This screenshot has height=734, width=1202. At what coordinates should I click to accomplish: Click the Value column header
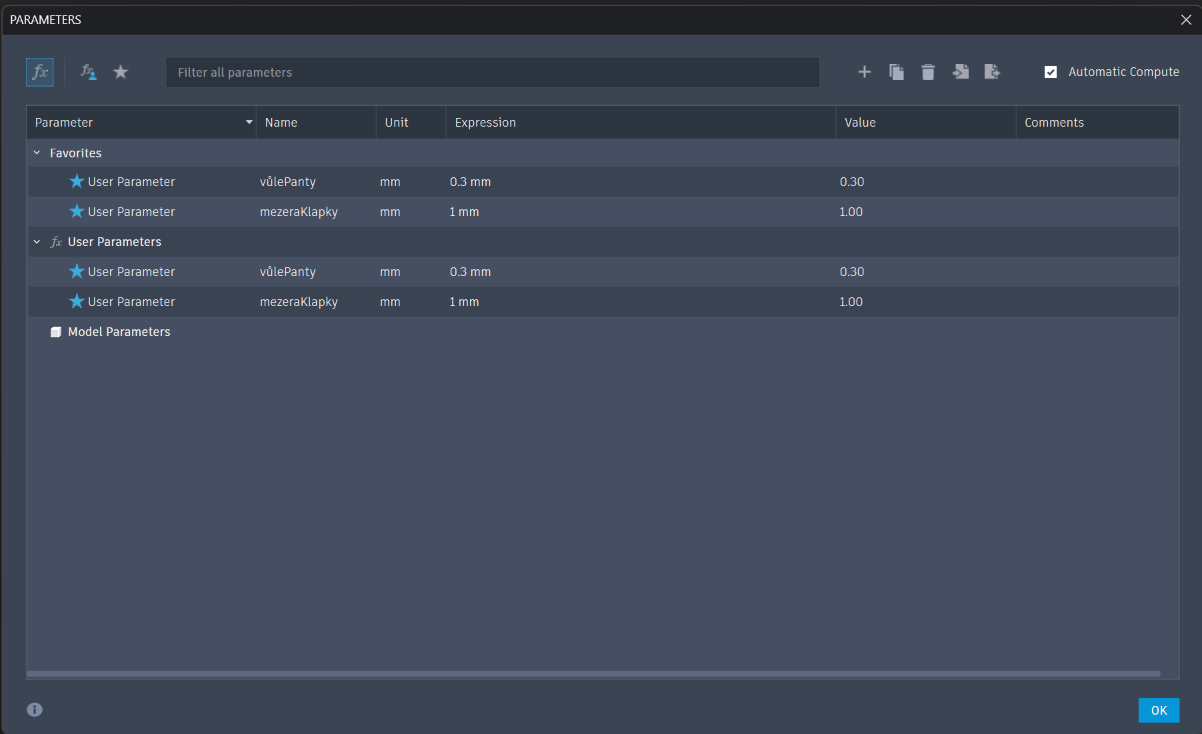(926, 123)
